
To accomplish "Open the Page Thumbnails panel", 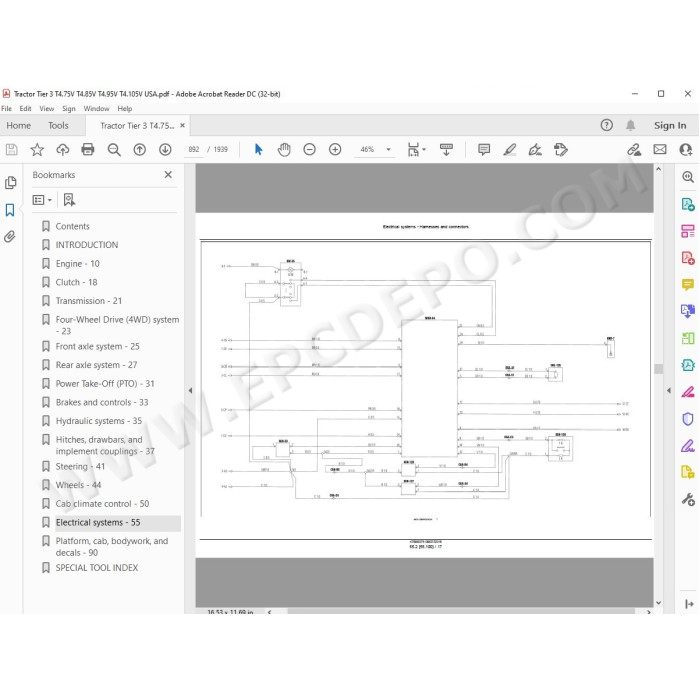I will coord(10,183).
